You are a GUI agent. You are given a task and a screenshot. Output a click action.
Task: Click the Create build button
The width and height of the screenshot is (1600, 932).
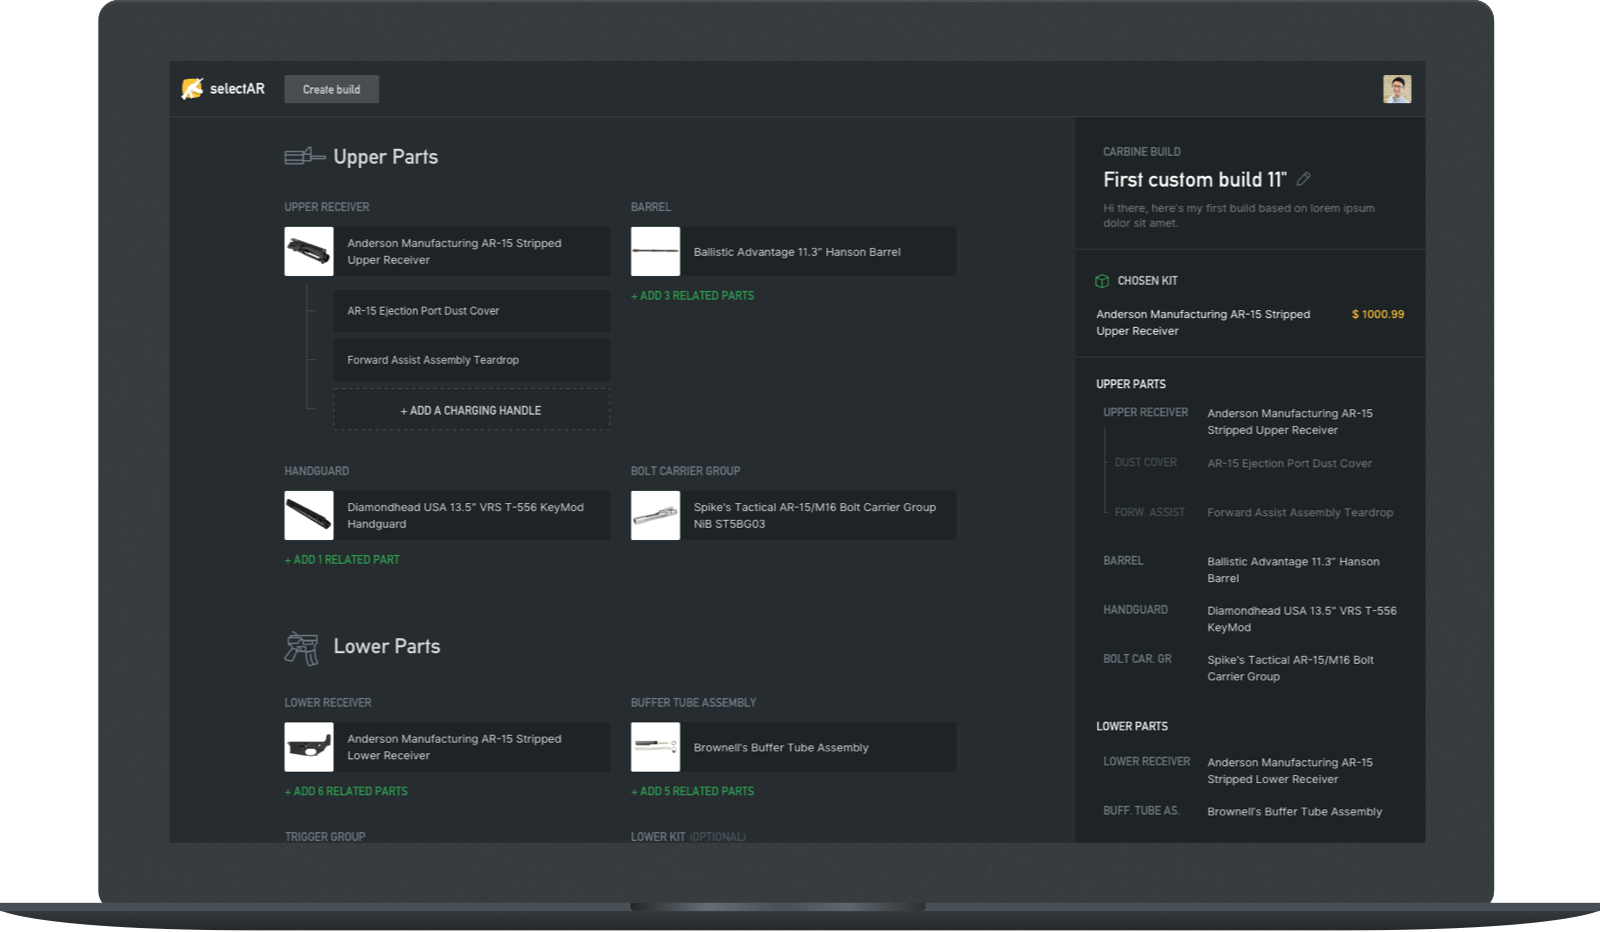331,89
